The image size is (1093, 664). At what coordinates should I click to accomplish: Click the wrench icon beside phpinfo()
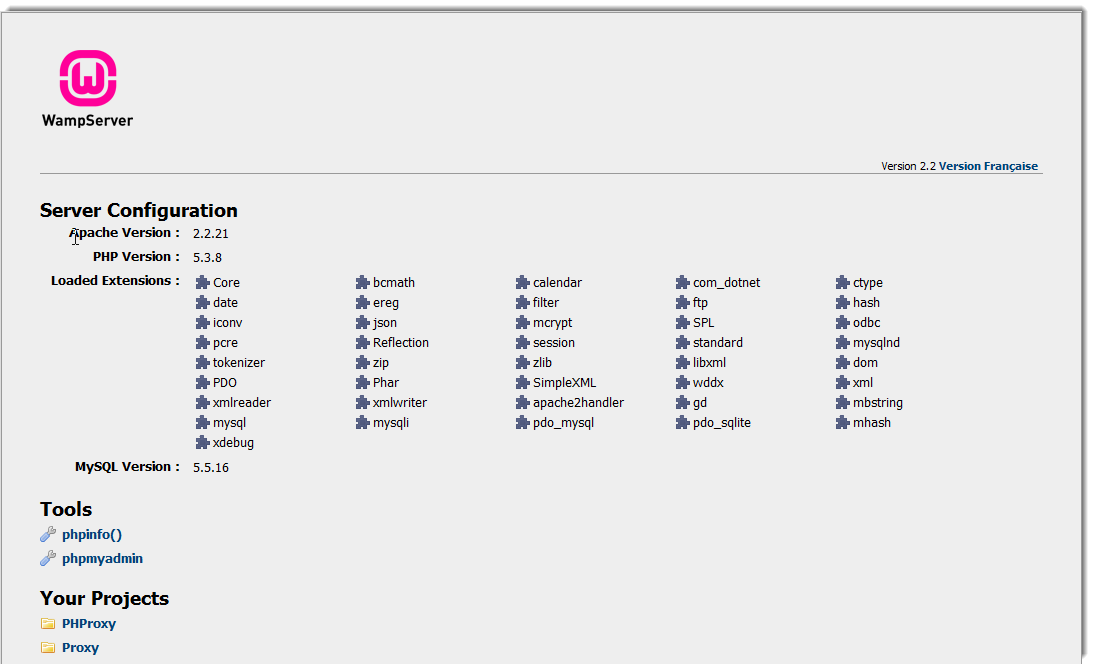tap(48, 534)
